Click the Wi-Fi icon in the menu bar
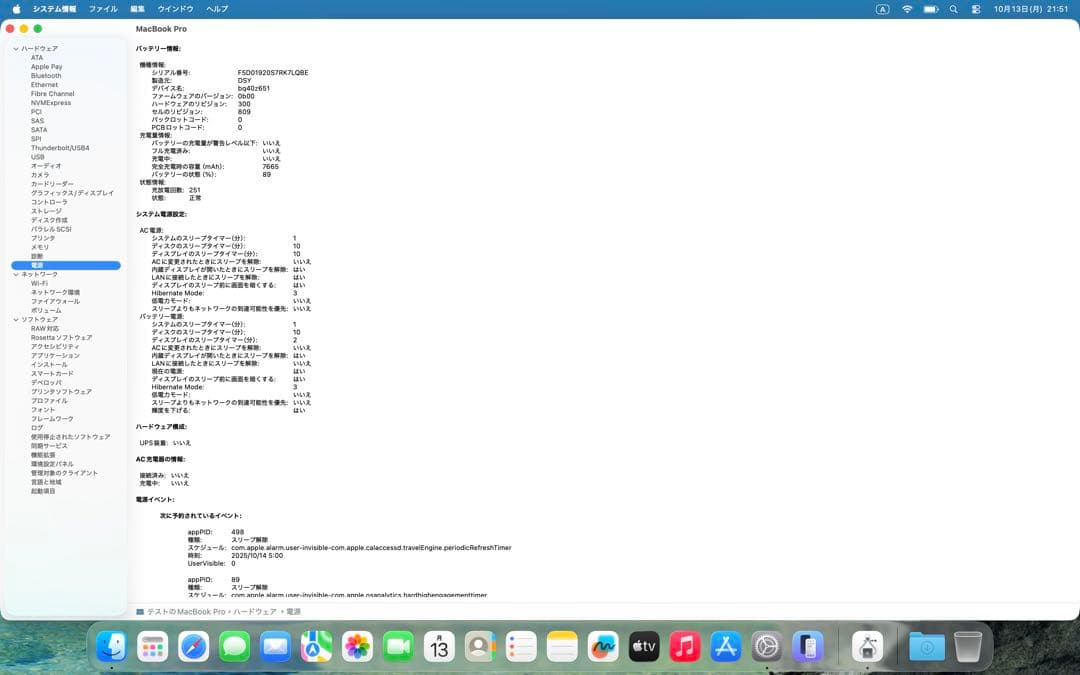 coord(907,8)
